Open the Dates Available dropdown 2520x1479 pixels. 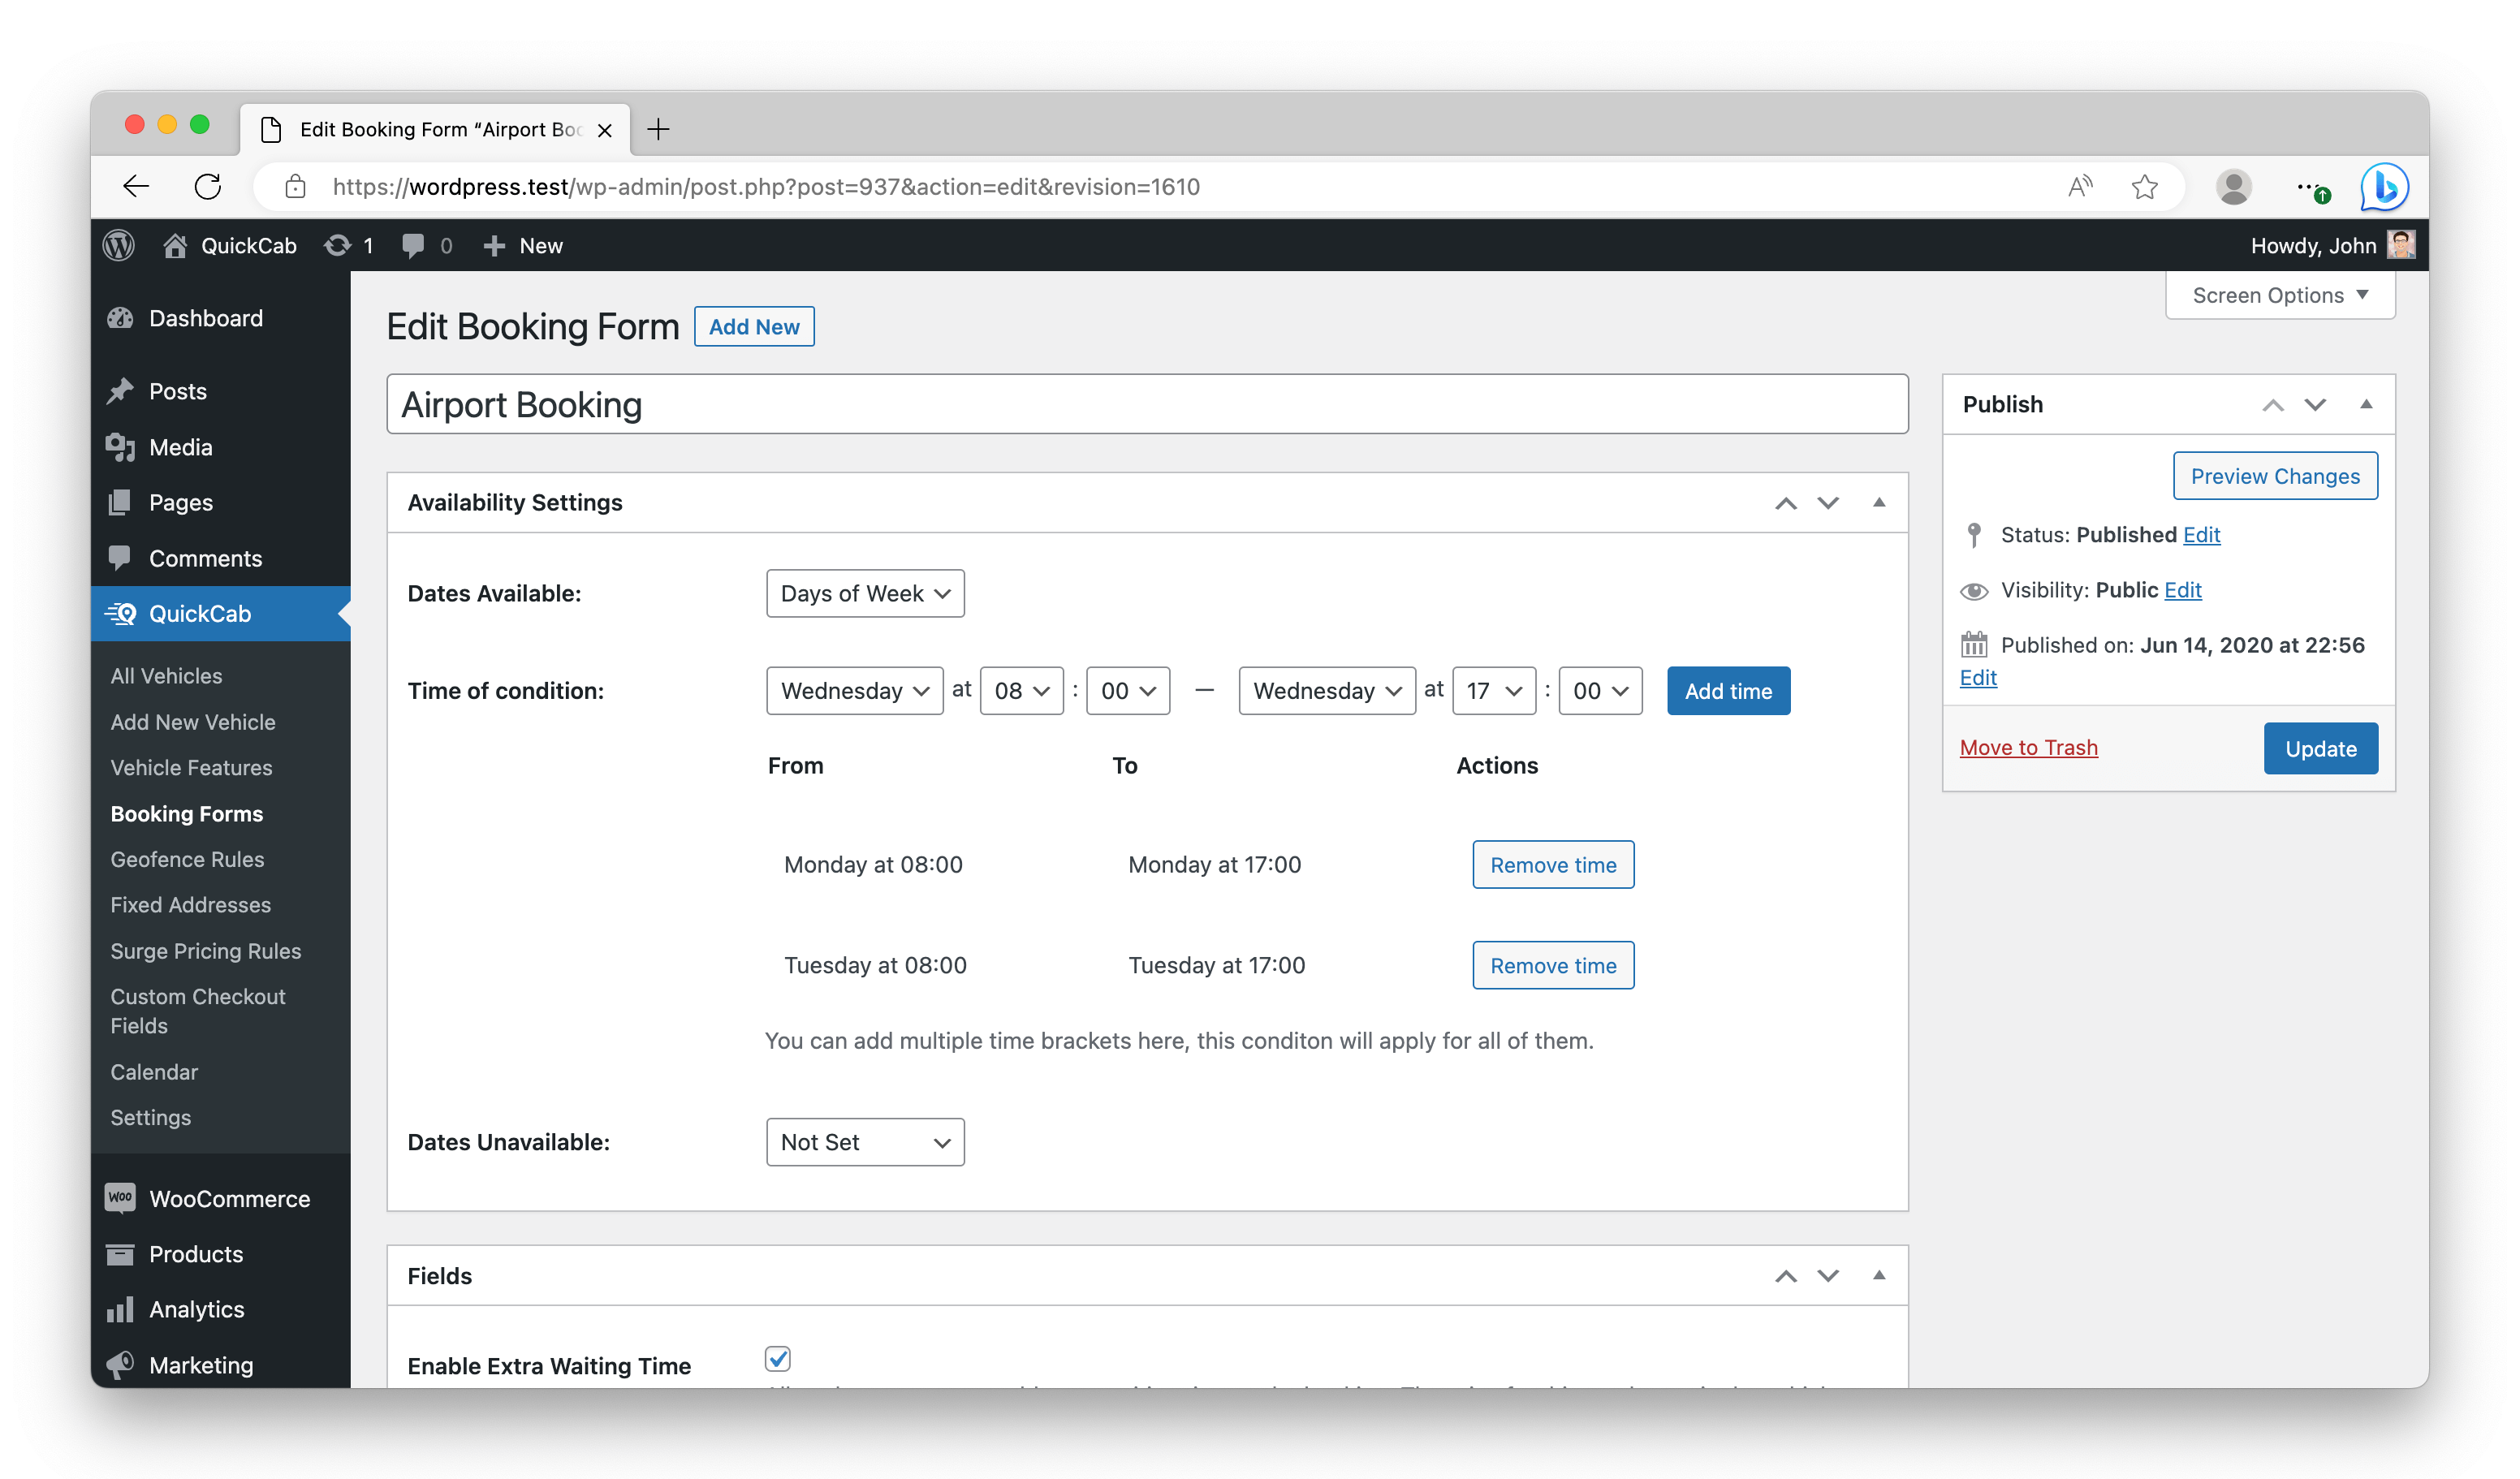pyautogui.click(x=865, y=592)
